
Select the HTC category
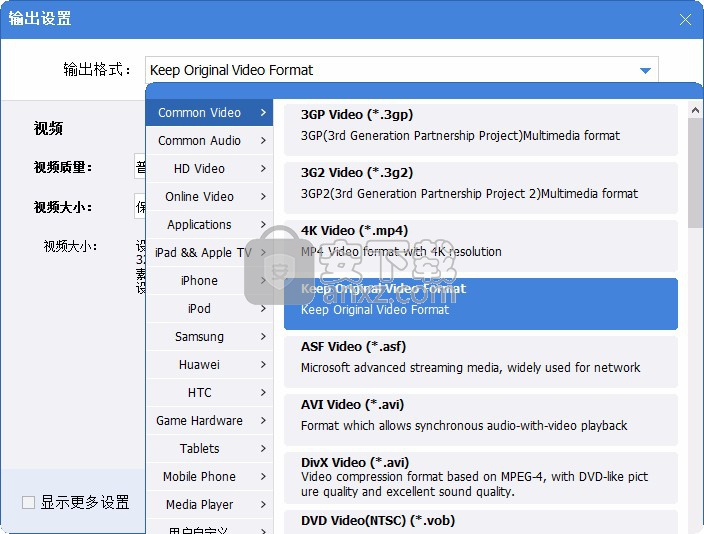pyautogui.click(x=209, y=393)
